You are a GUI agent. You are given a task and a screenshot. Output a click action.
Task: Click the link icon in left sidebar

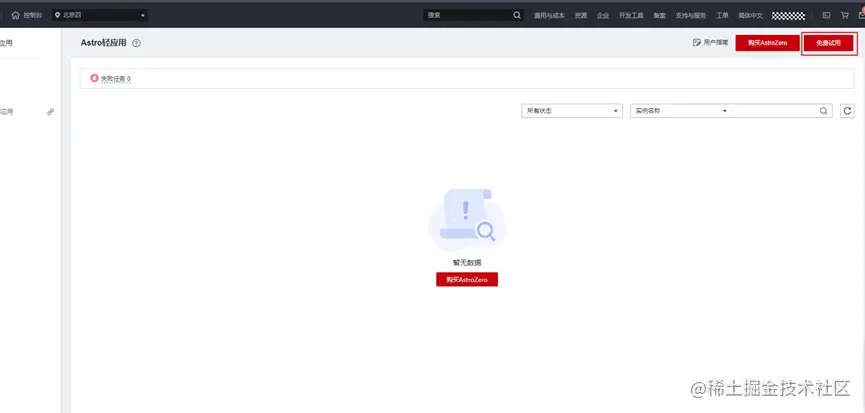(x=50, y=112)
